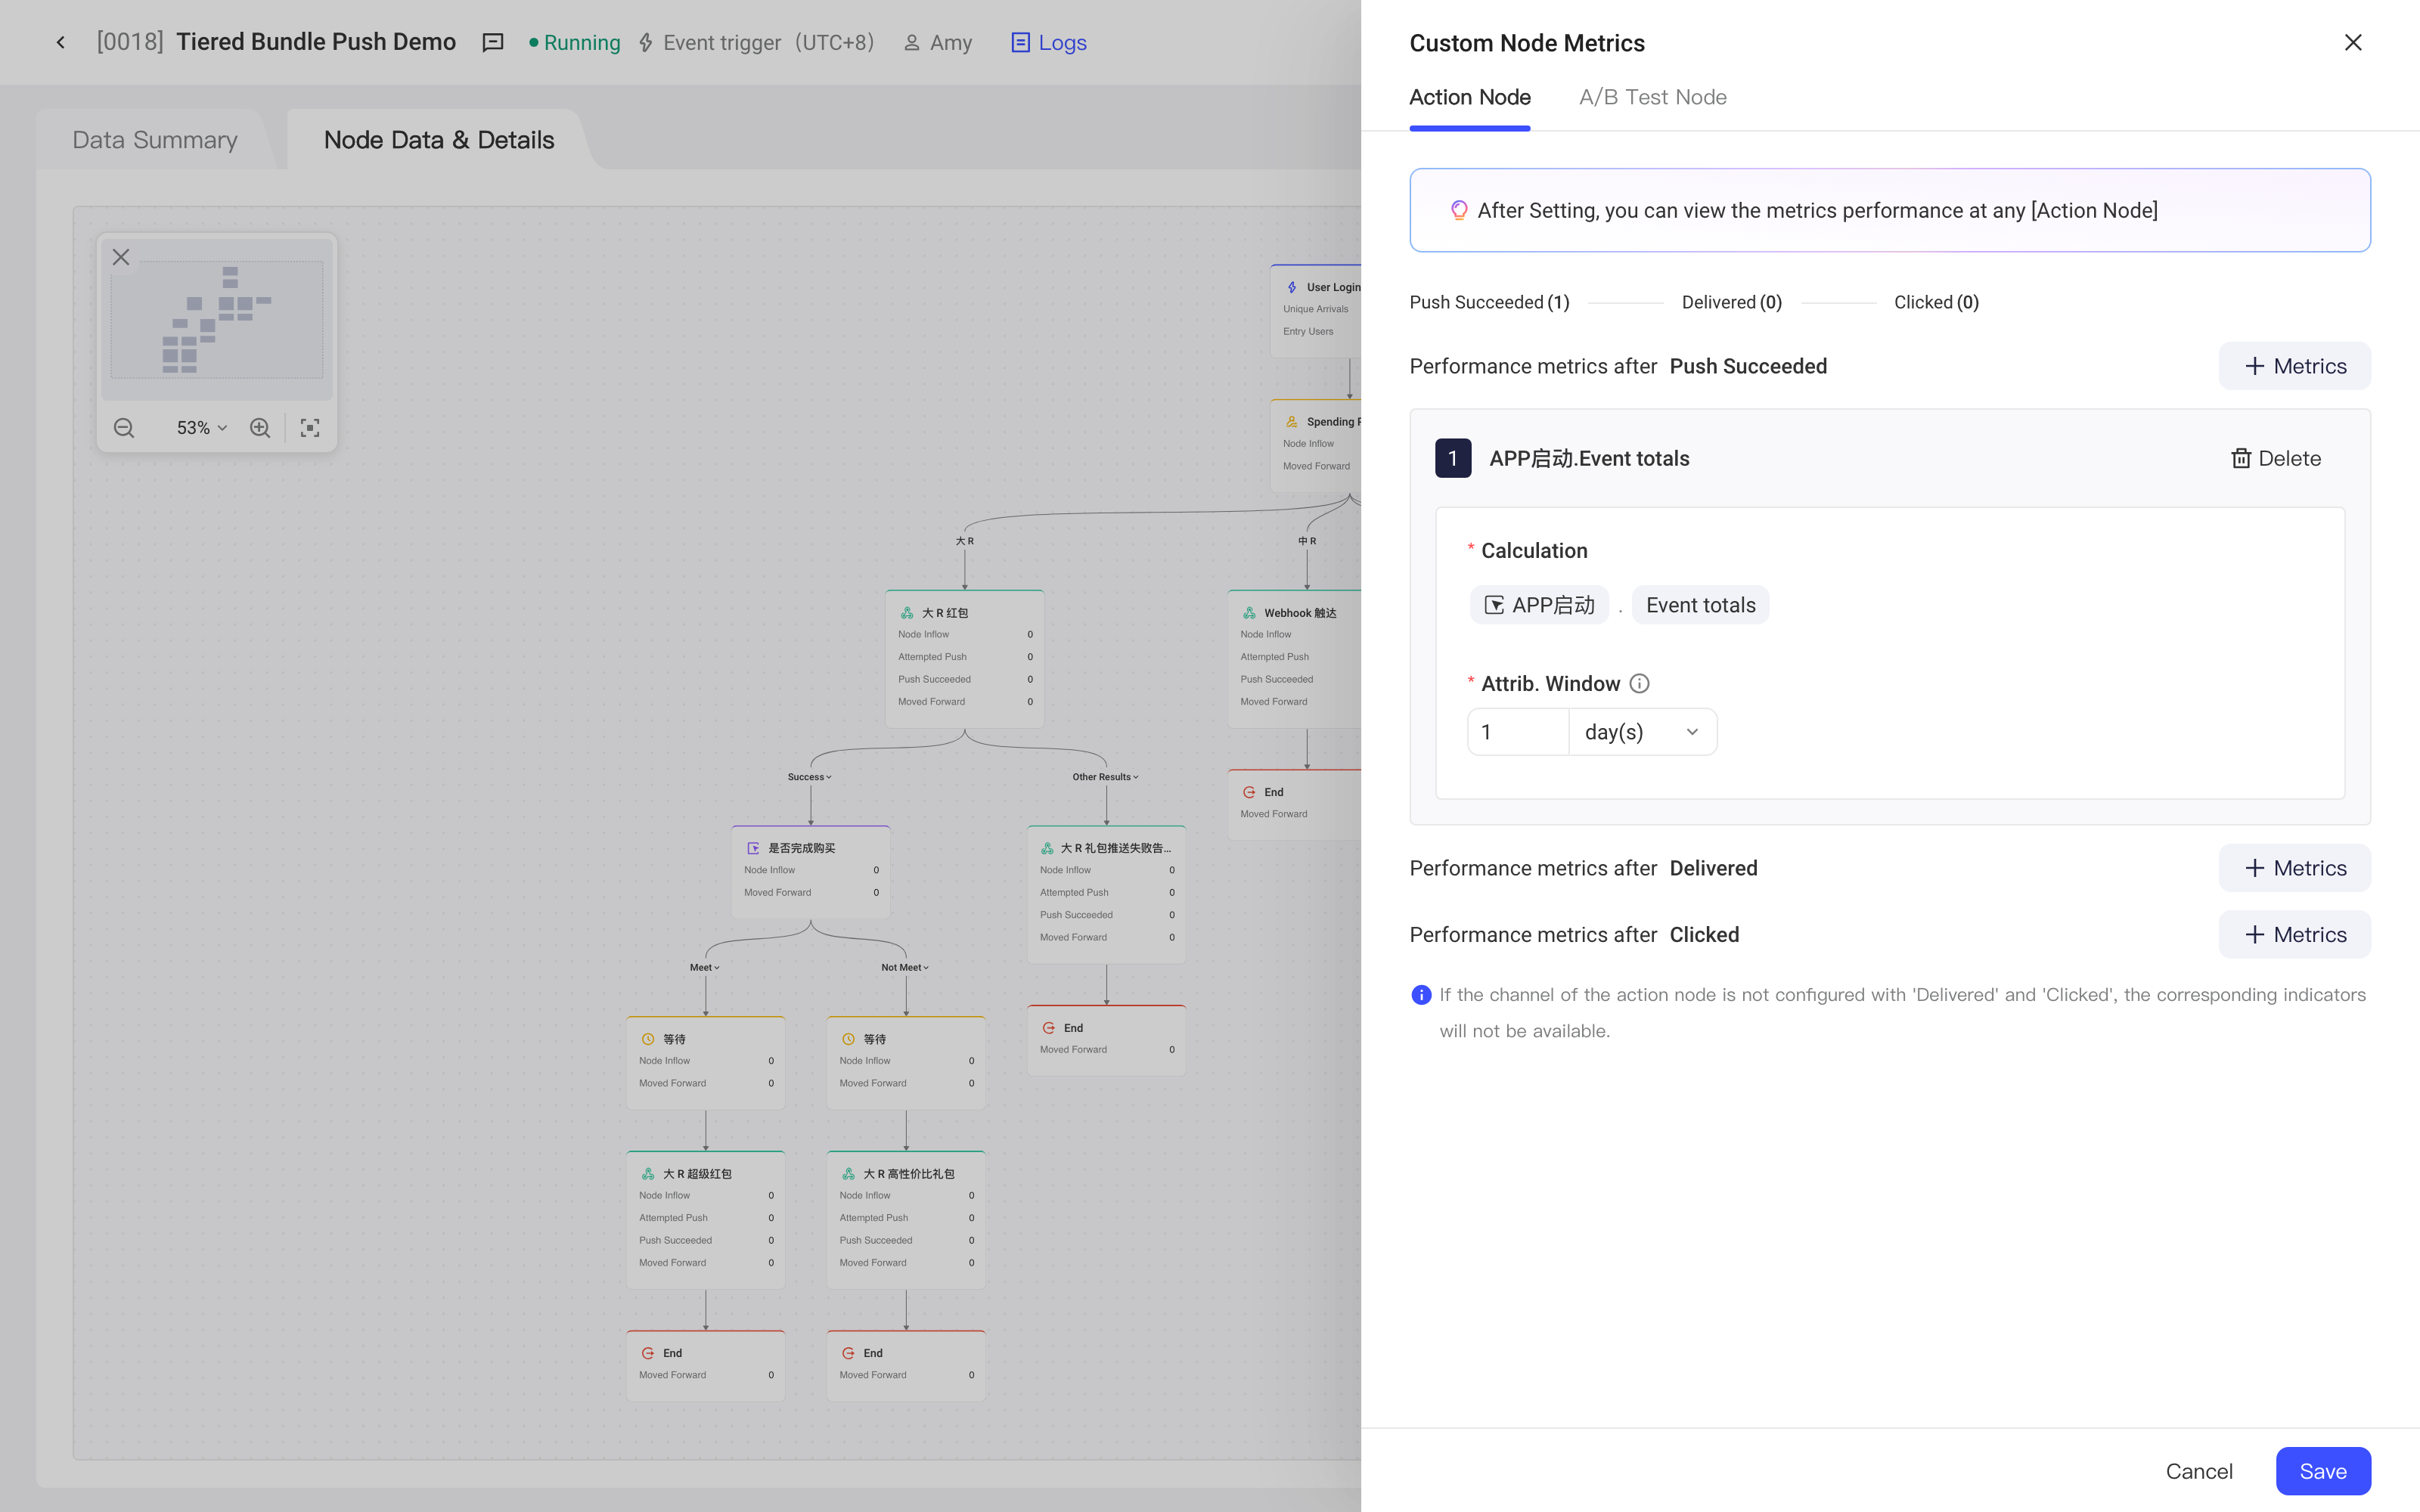This screenshot has width=2420, height=1512.
Task: Cancel the custom node metrics changes
Action: click(2198, 1471)
